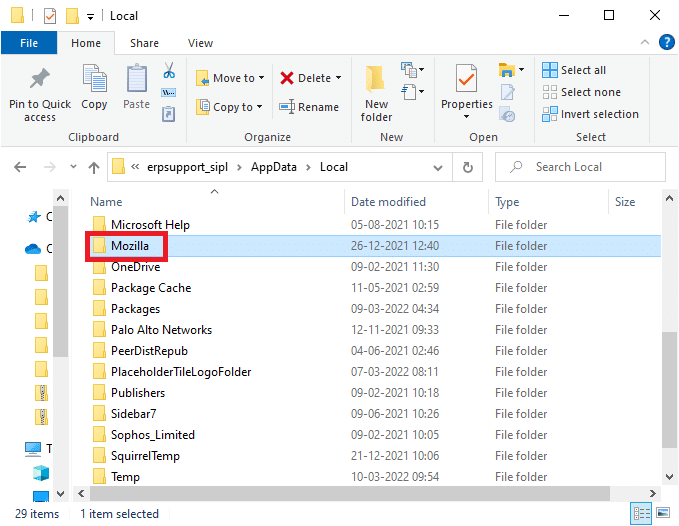The width and height of the screenshot is (679, 526).
Task: Click New folder icon in title bar toolbar
Action: [72, 16]
